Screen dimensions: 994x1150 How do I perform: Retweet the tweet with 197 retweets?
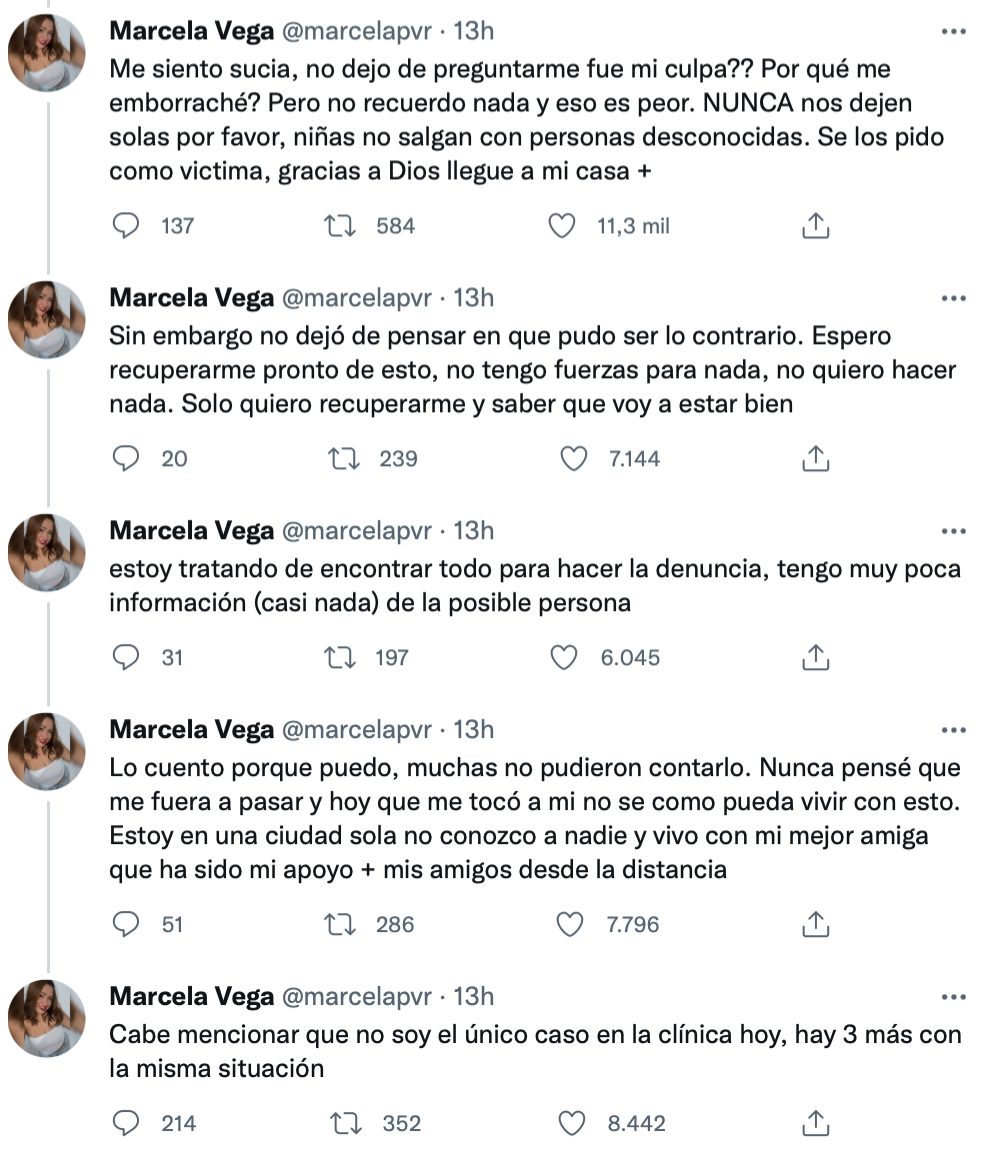click(341, 657)
